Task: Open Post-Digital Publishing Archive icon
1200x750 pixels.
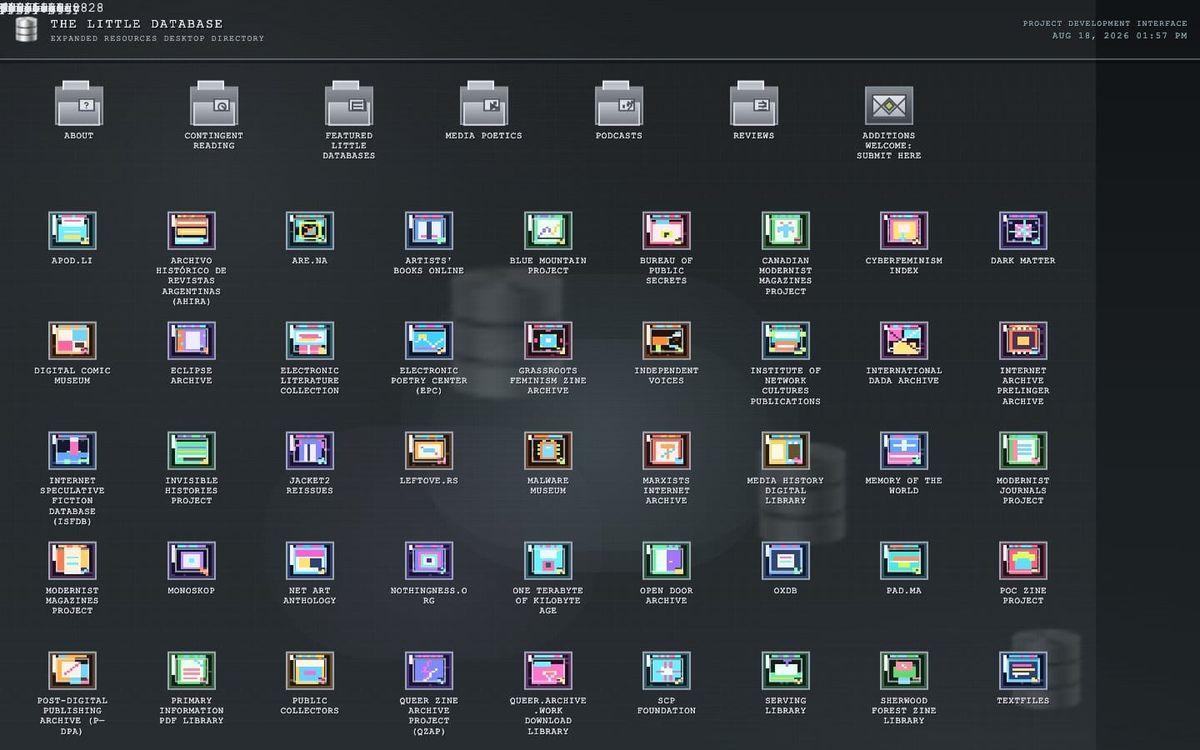Action: [72, 670]
